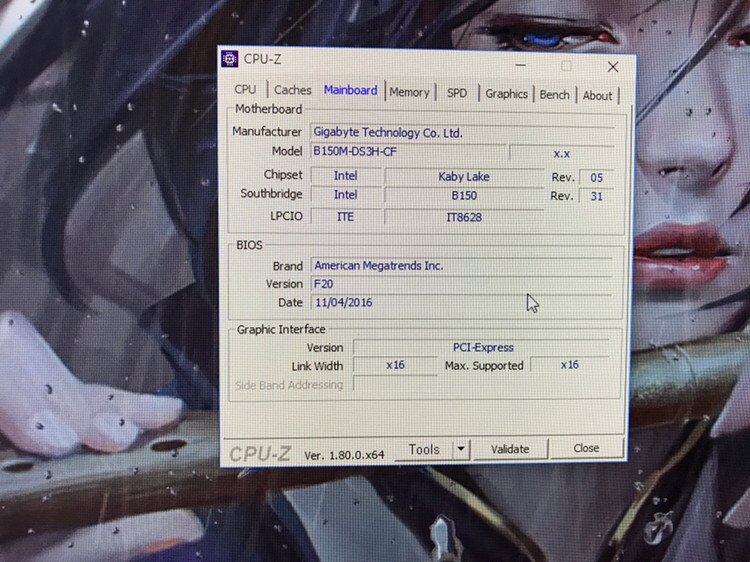750x562 pixels.
Task: Click the BIOS brand American Megatrends Inc.
Action: [462, 266]
